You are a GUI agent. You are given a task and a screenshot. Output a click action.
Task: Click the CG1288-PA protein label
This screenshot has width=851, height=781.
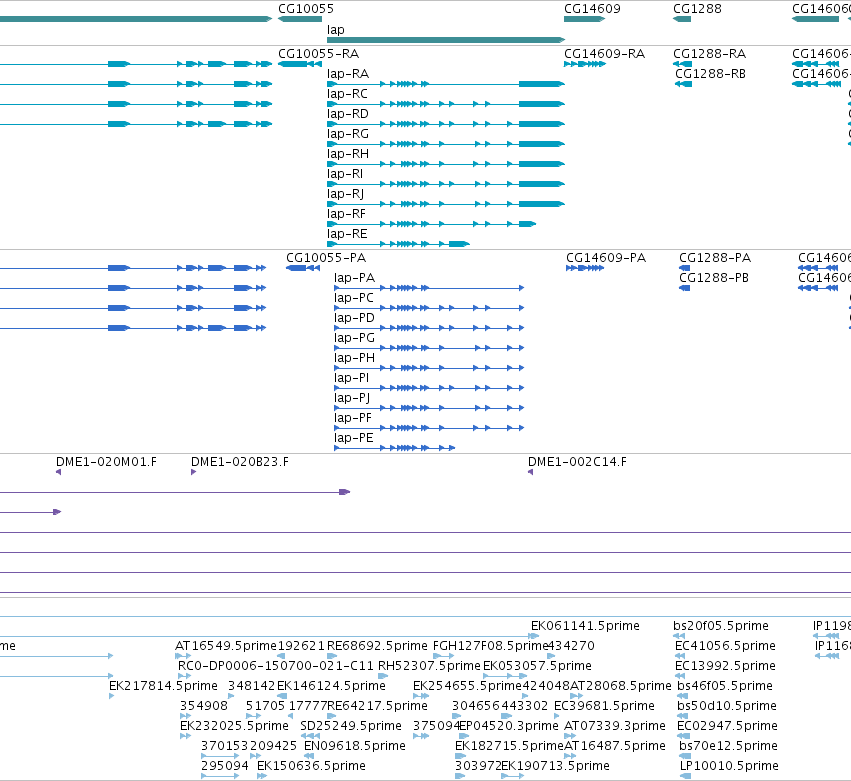(x=715, y=258)
